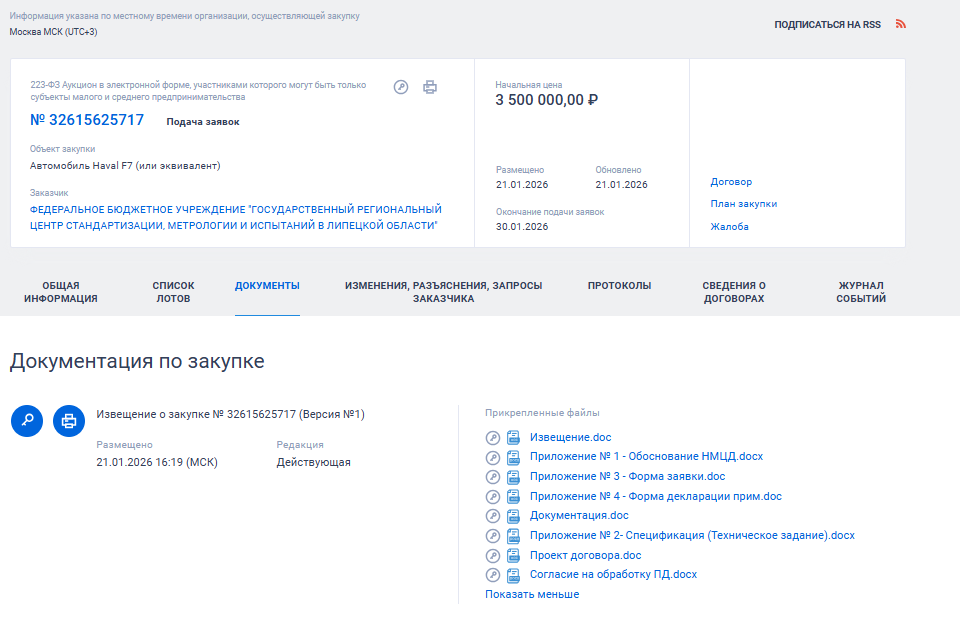The height and width of the screenshot is (626, 960).
Task: Open customer link Федеральное бюджетное учреждение
Action: tap(236, 217)
